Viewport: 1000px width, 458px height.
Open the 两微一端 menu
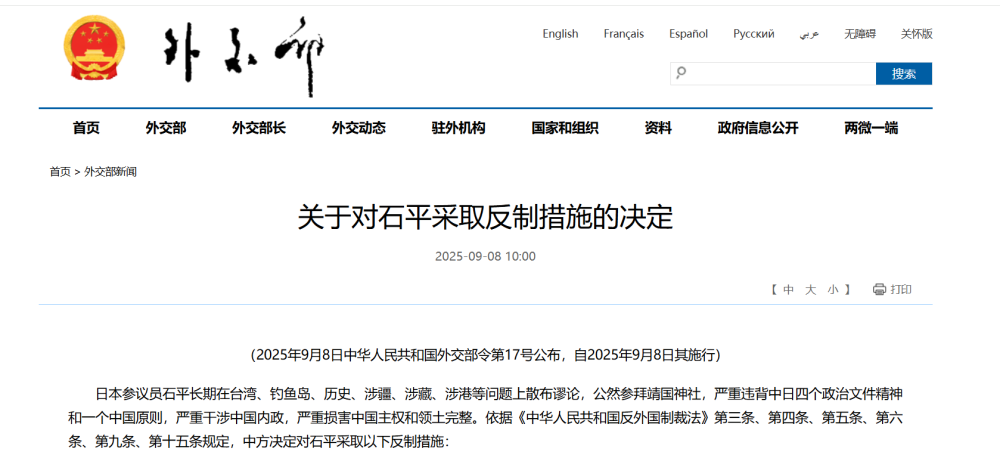[x=871, y=128]
